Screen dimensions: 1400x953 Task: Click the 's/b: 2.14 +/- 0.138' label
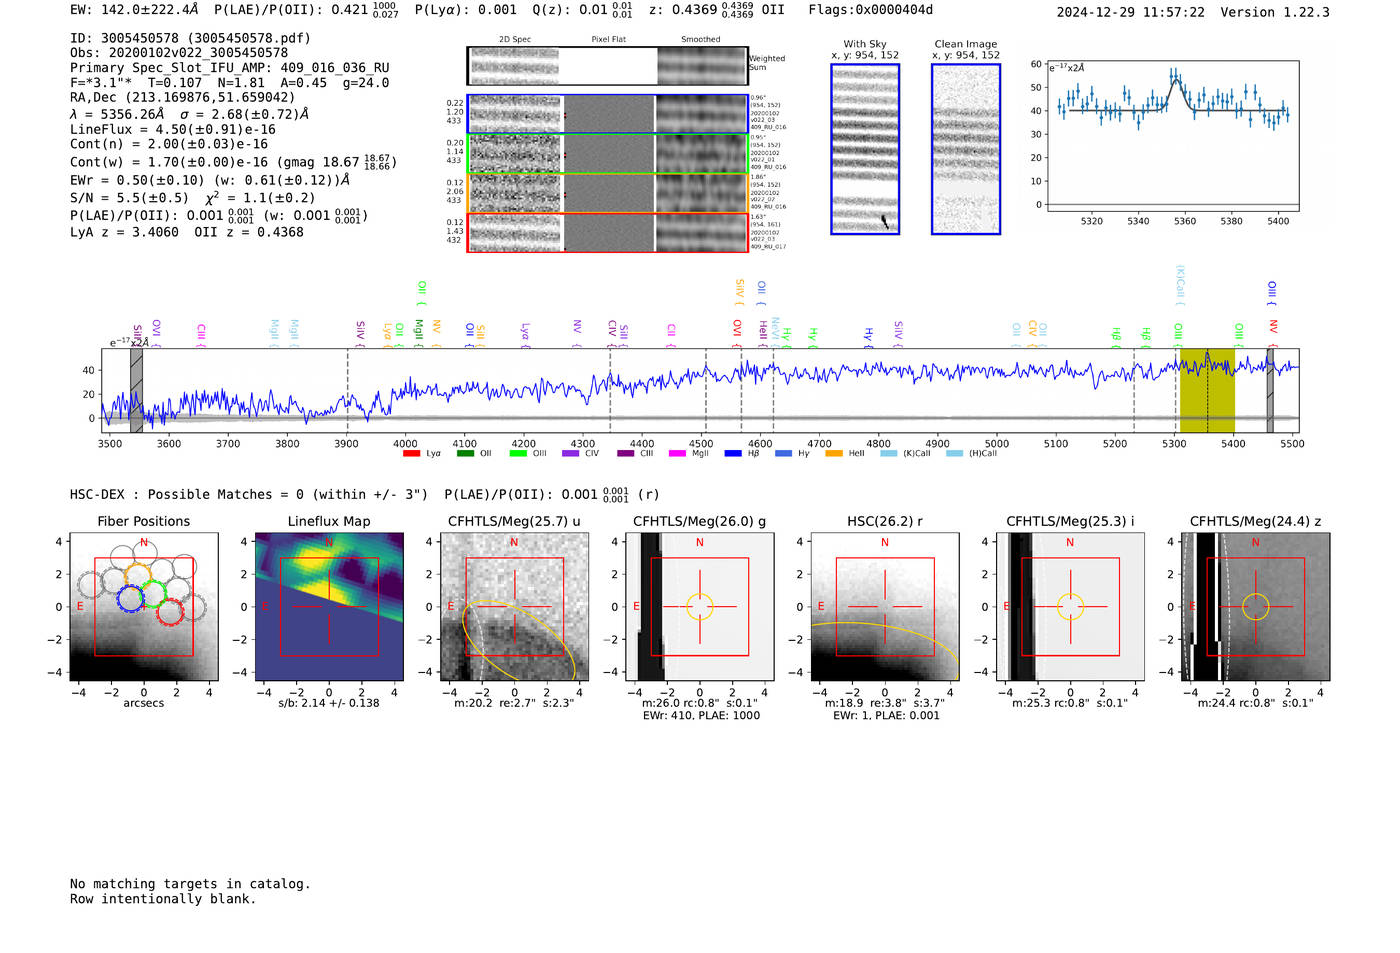(x=329, y=703)
